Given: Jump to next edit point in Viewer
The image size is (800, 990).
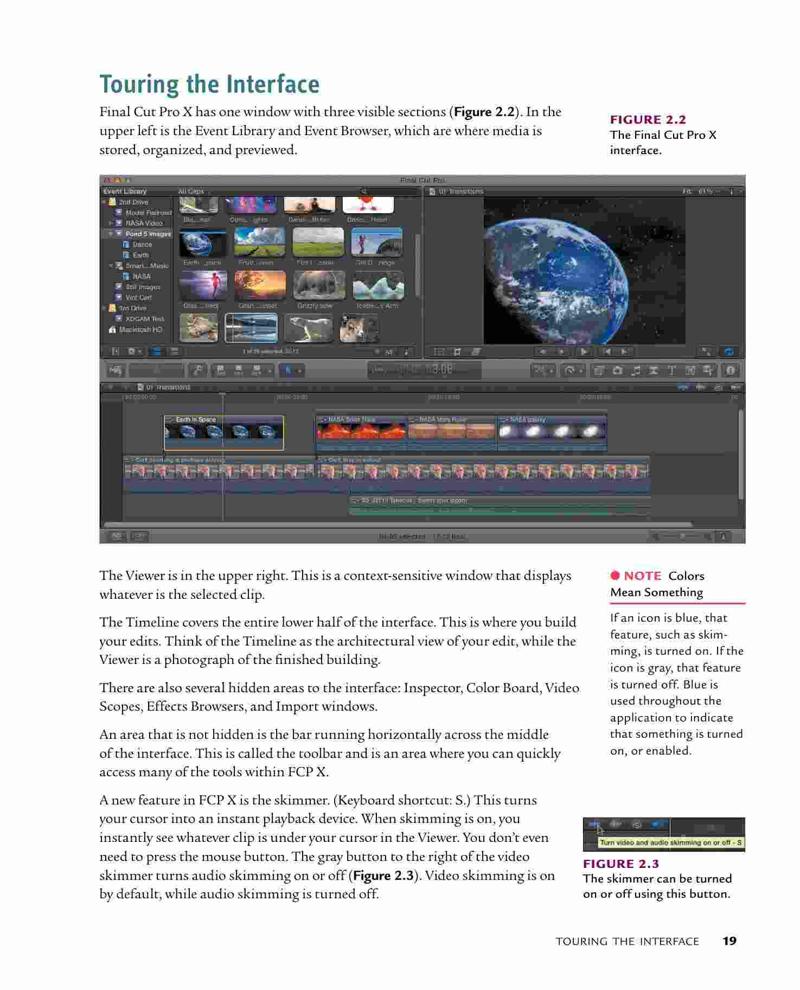Looking at the screenshot, I should pyautogui.click(x=624, y=352).
